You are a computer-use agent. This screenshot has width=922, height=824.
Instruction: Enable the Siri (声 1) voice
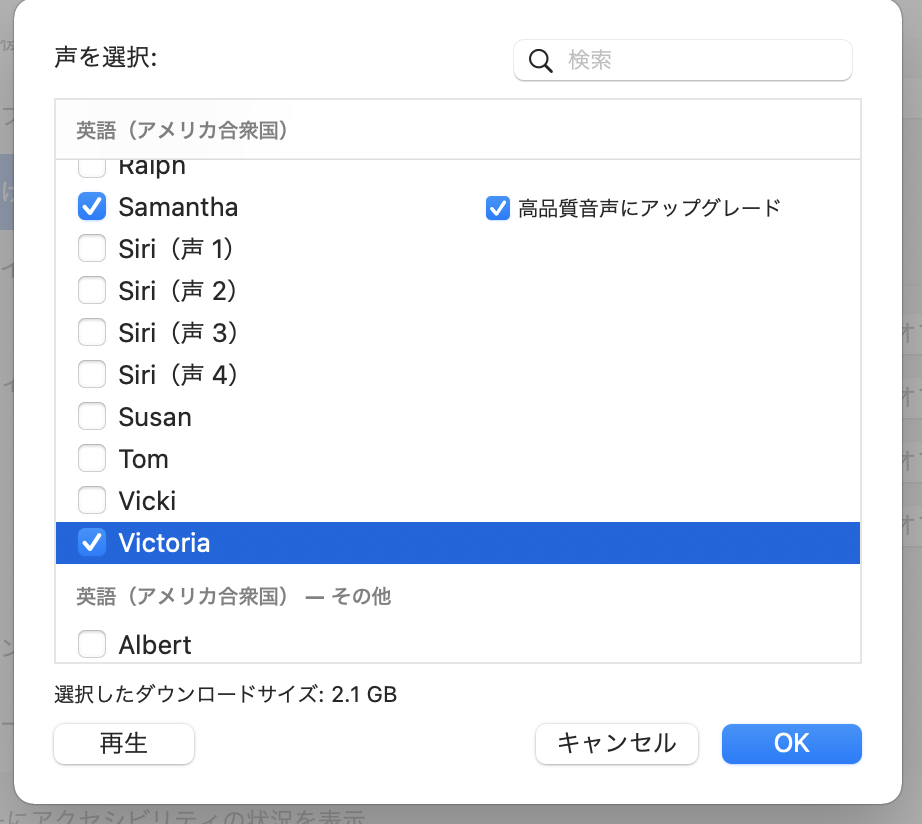[x=92, y=248]
